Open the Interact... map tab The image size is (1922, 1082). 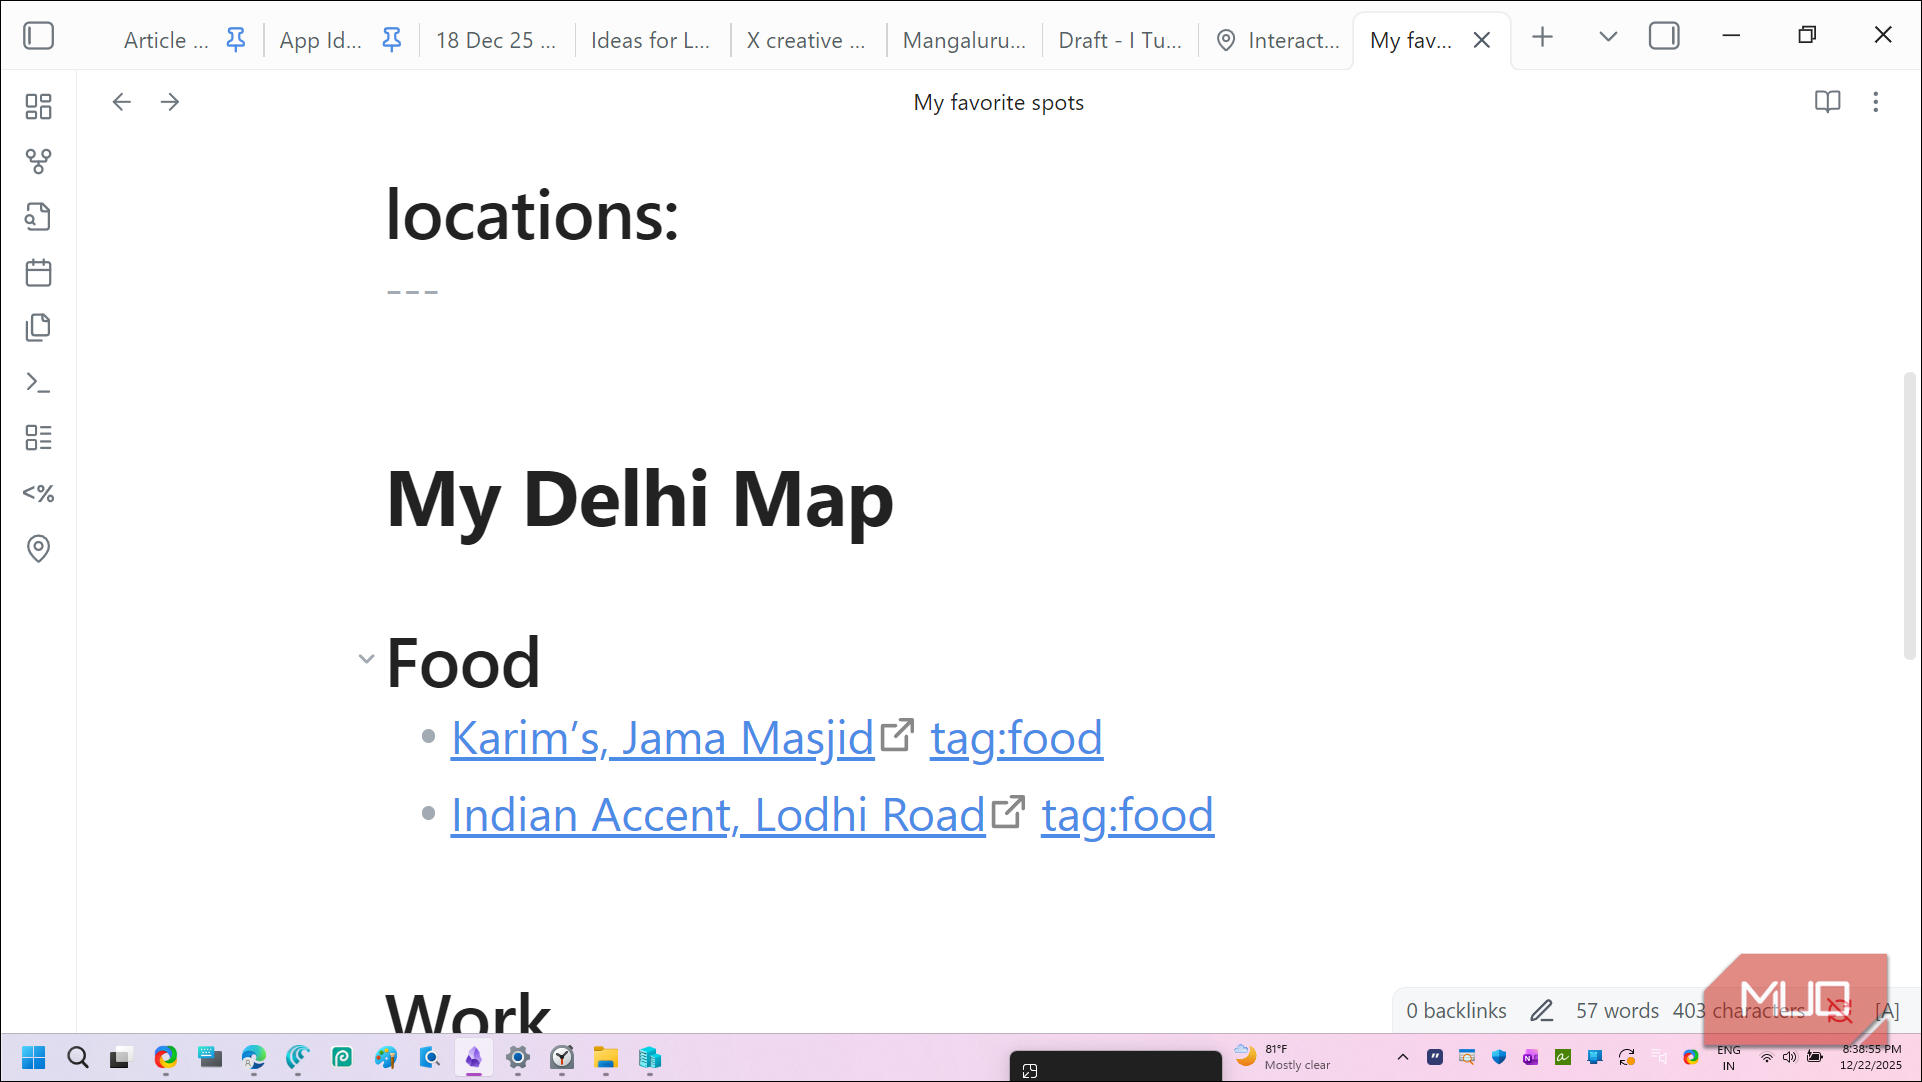coord(1278,40)
